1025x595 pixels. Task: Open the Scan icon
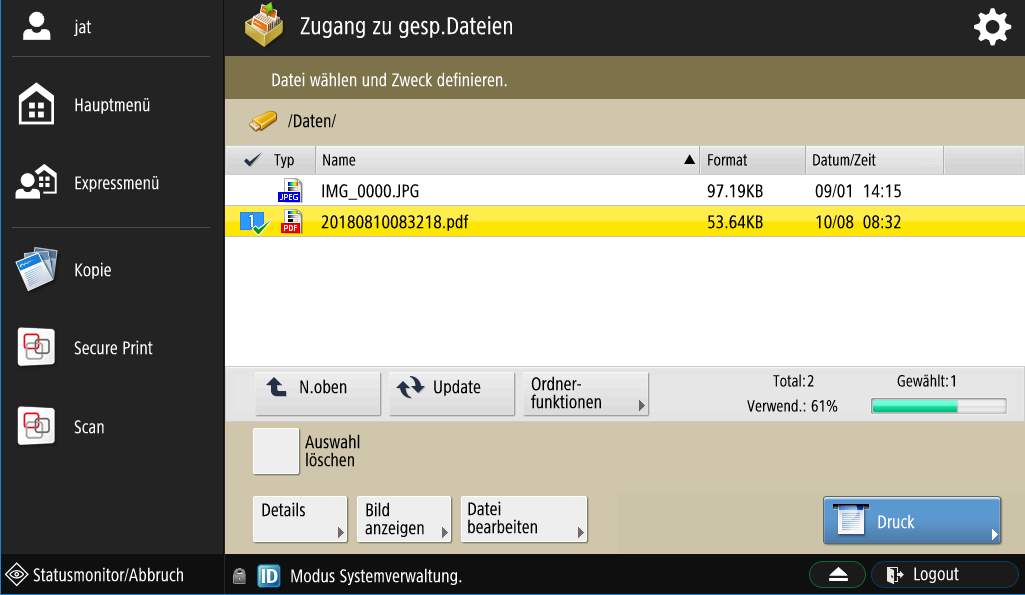37,426
